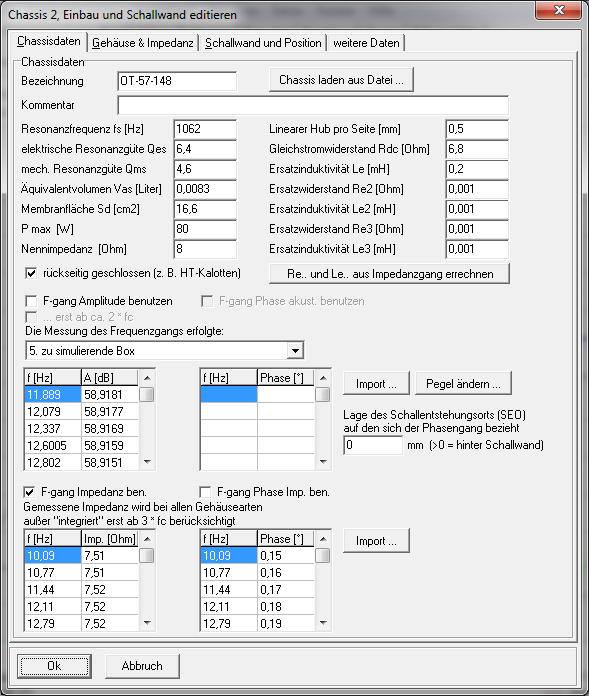
Task: Click the Qes field with 6,4
Action: tap(205, 149)
